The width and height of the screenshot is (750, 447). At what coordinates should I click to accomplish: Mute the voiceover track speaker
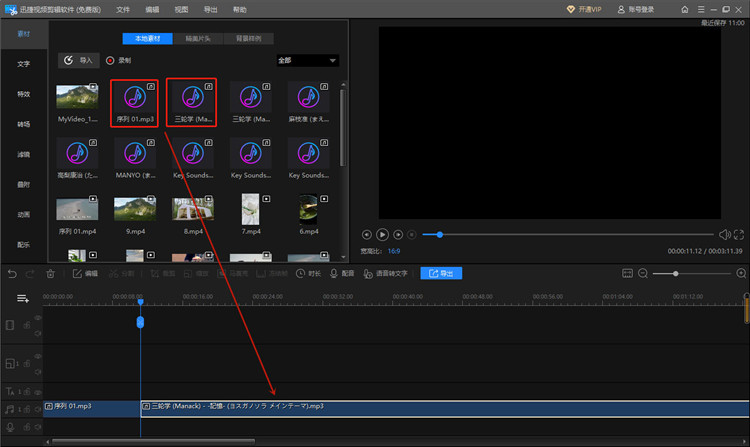click(x=38, y=426)
